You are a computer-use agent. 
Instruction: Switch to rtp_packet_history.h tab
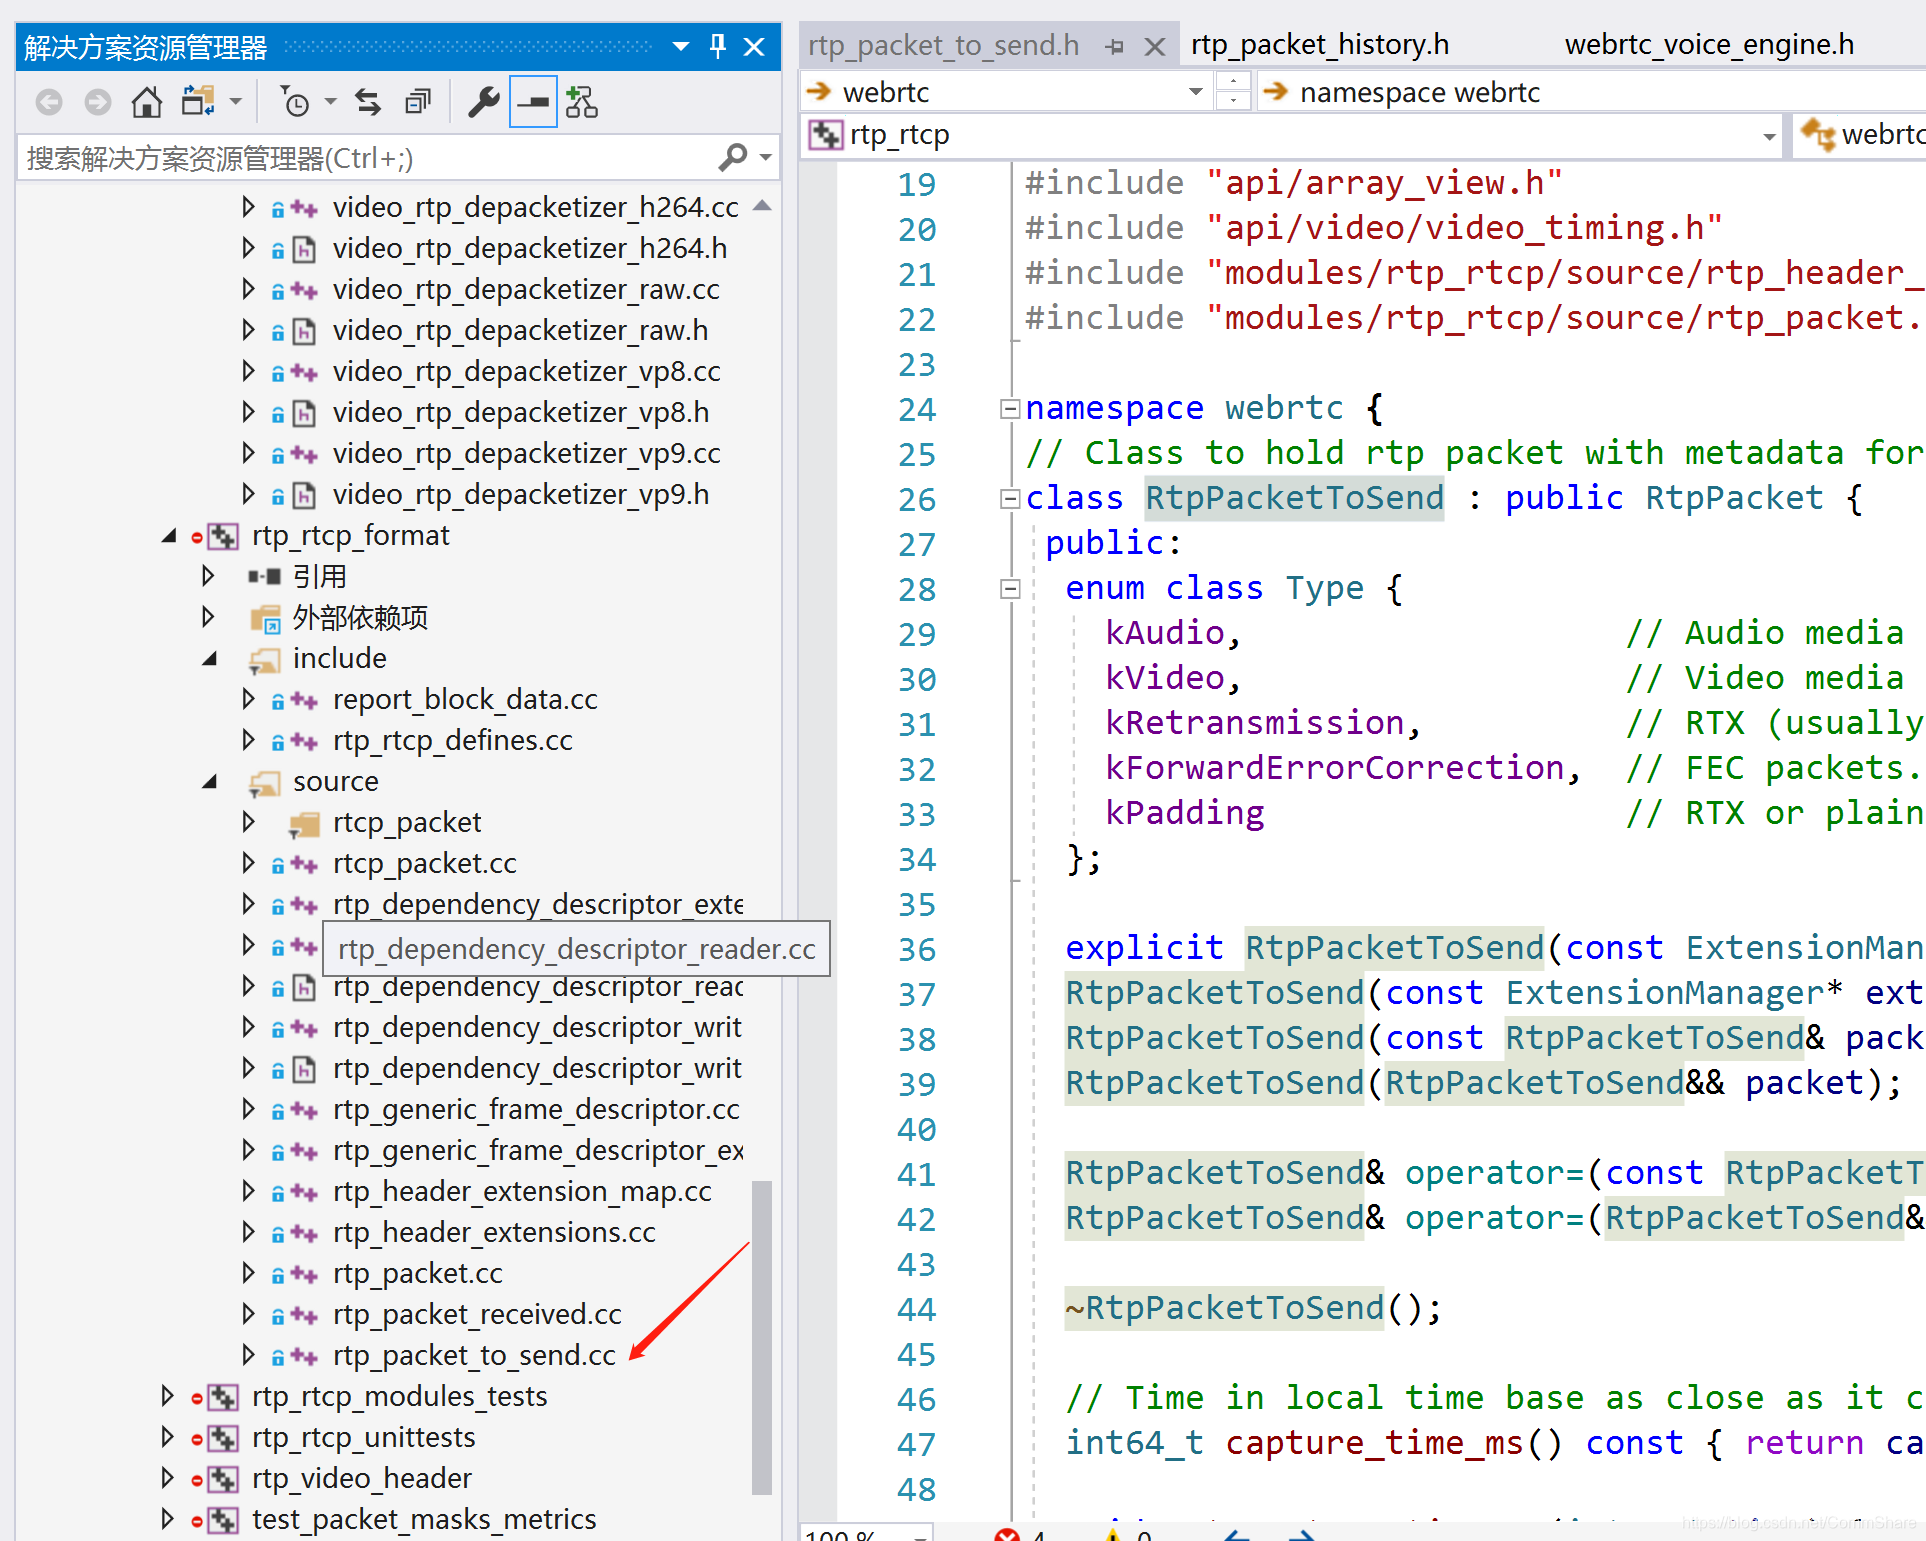tap(1320, 45)
